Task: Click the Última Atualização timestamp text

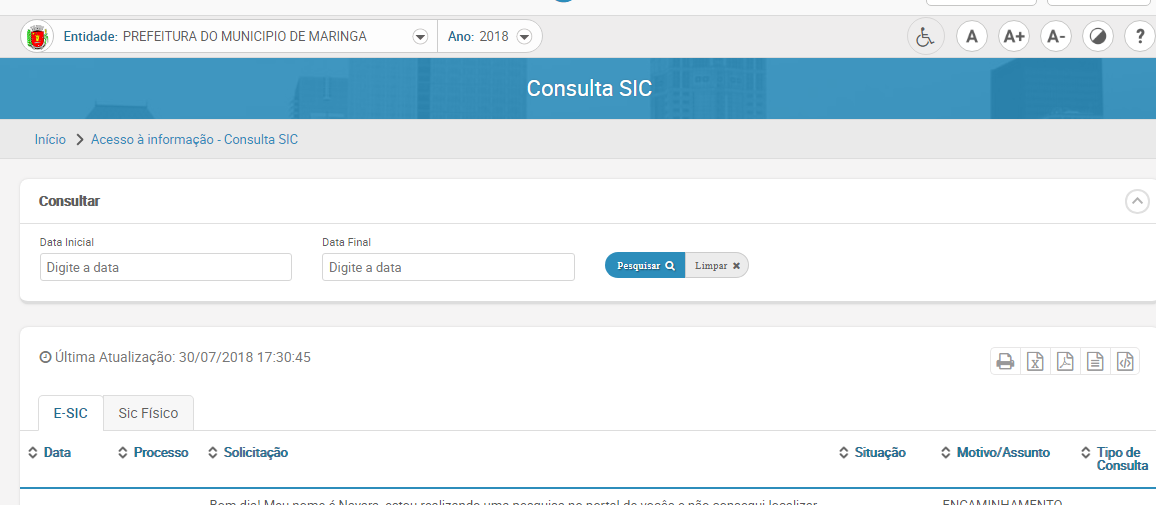Action: point(175,358)
